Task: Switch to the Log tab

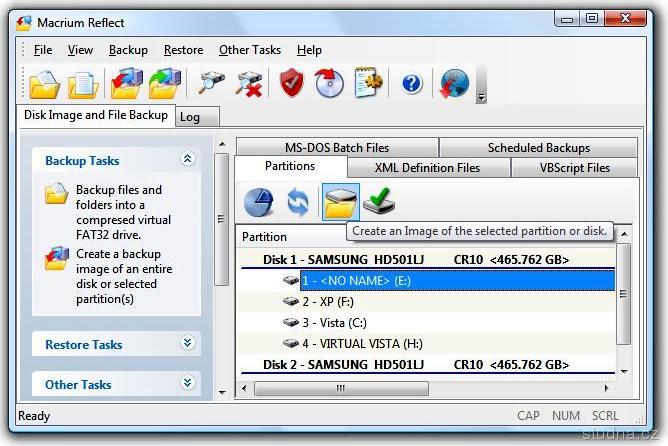Action: click(197, 117)
